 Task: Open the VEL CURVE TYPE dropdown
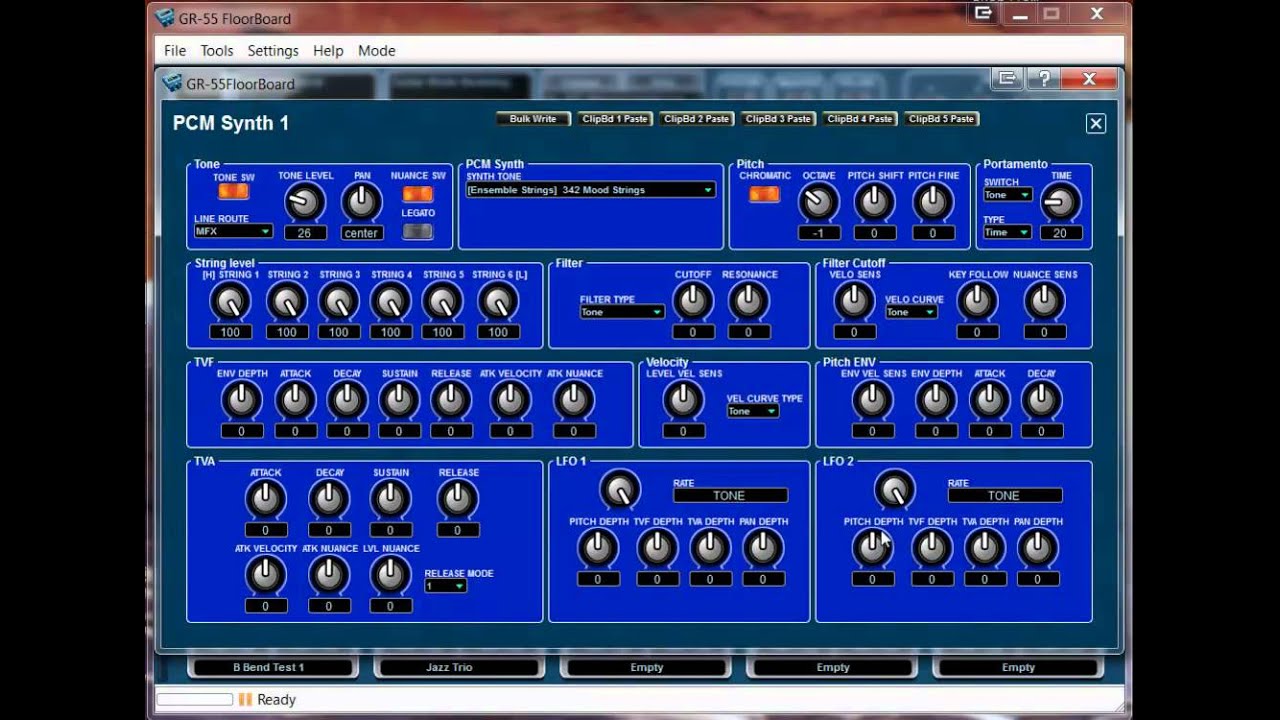point(753,411)
